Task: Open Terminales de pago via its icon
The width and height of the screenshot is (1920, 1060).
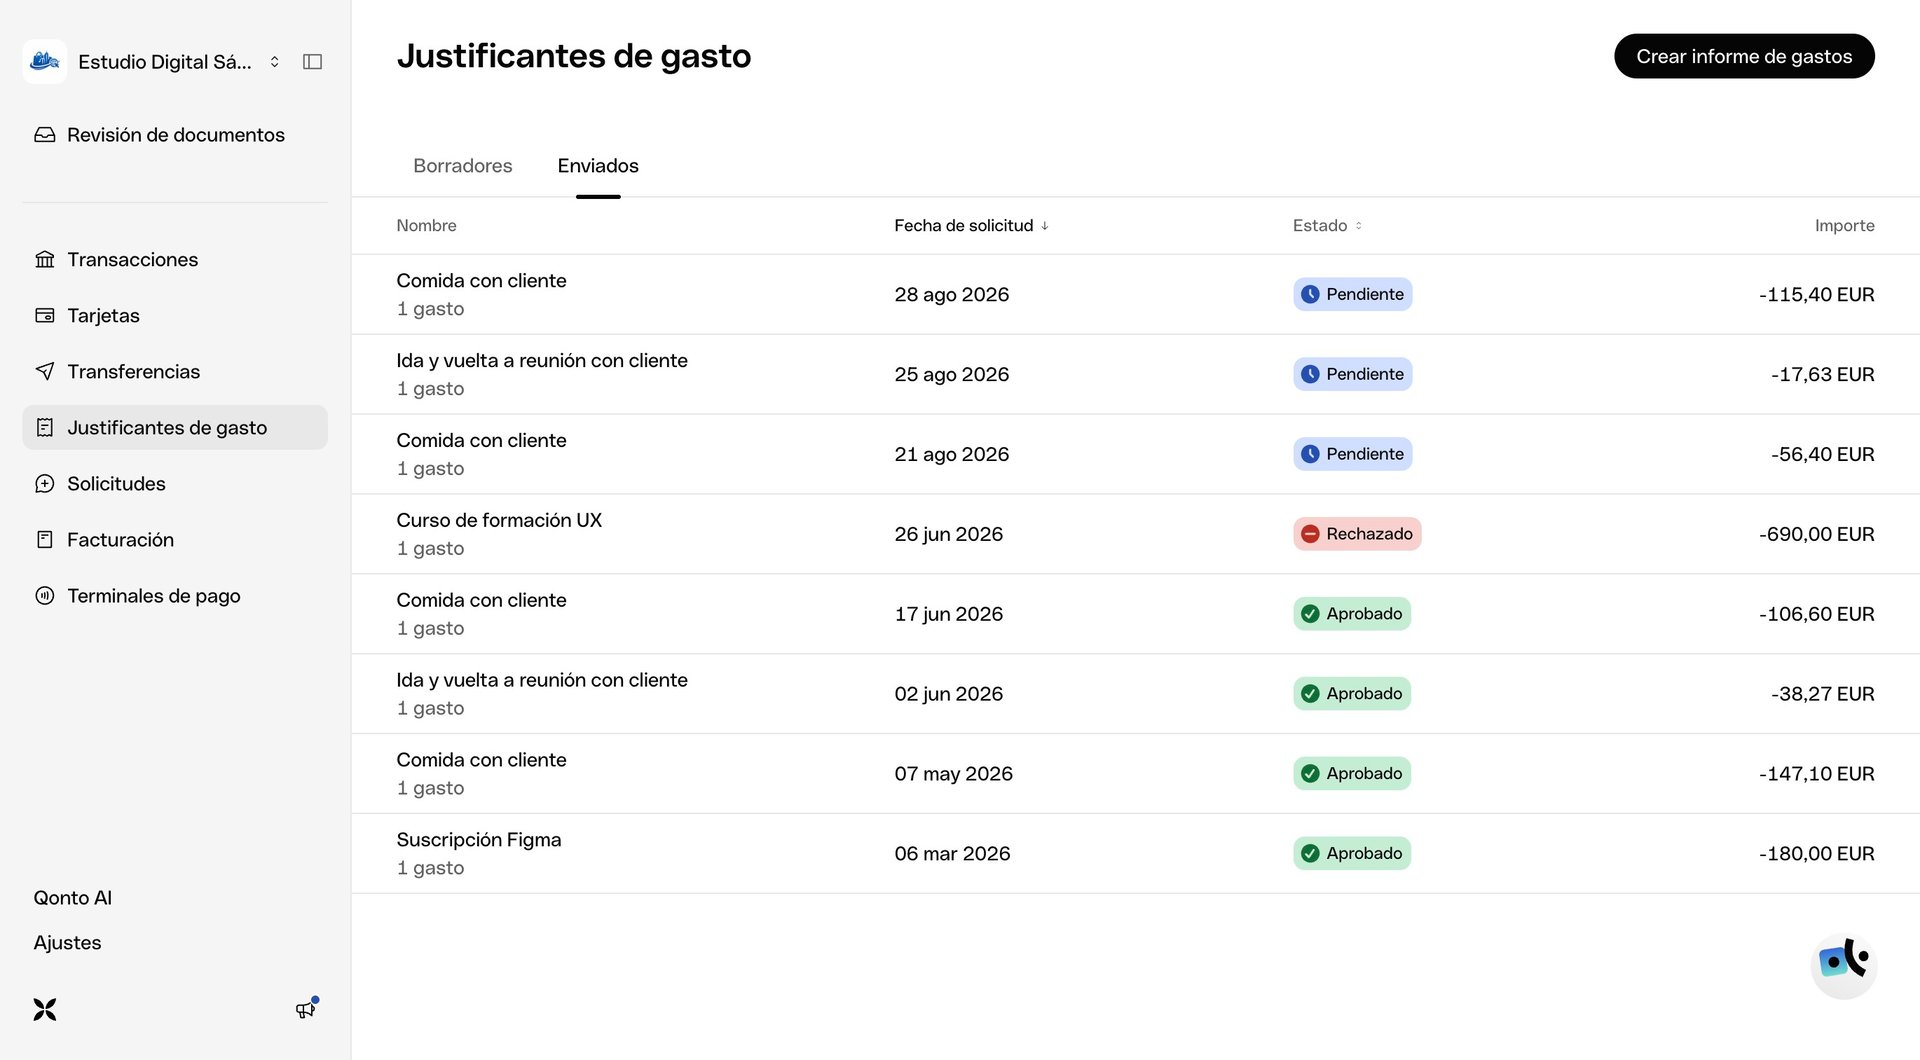Action: click(45, 596)
